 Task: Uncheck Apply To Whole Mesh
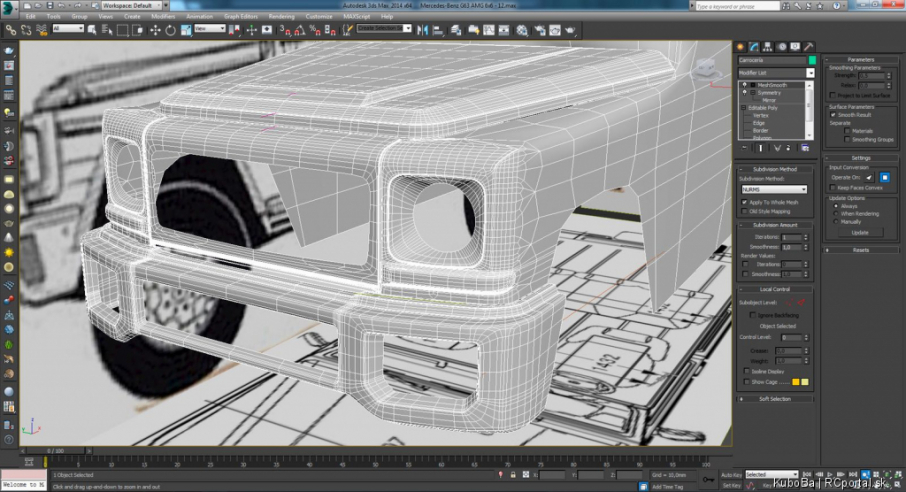[x=744, y=202]
